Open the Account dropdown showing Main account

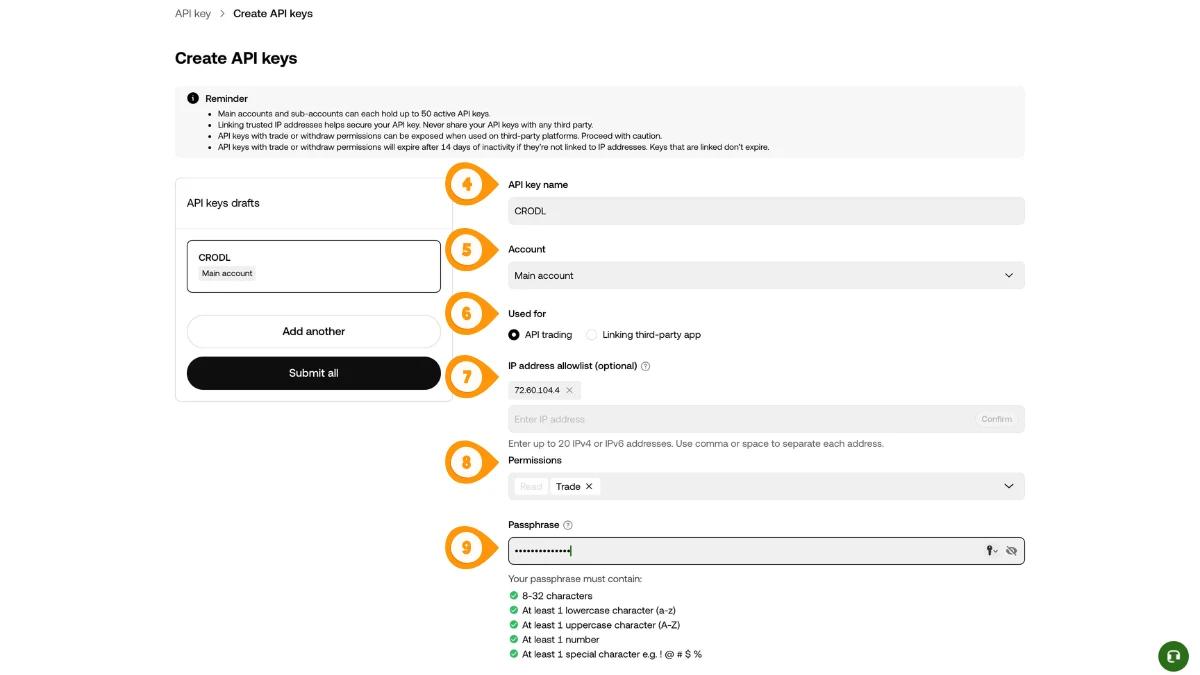click(x=766, y=275)
